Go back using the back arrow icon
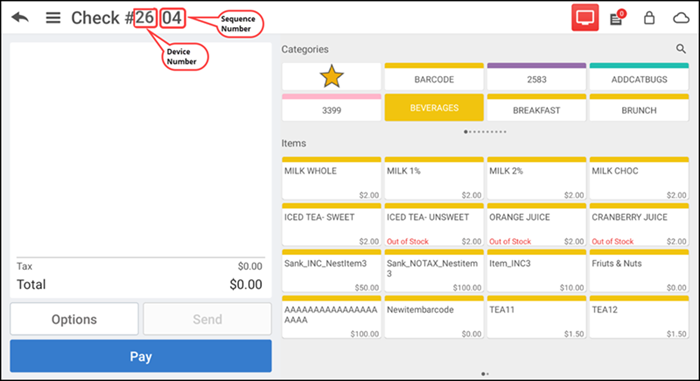 tap(20, 18)
